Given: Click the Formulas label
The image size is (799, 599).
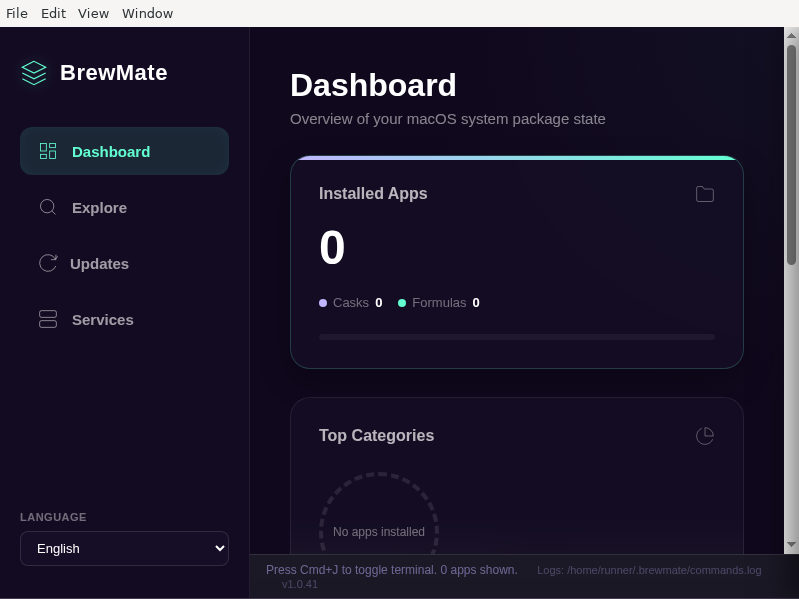Looking at the screenshot, I should pyautogui.click(x=439, y=303).
